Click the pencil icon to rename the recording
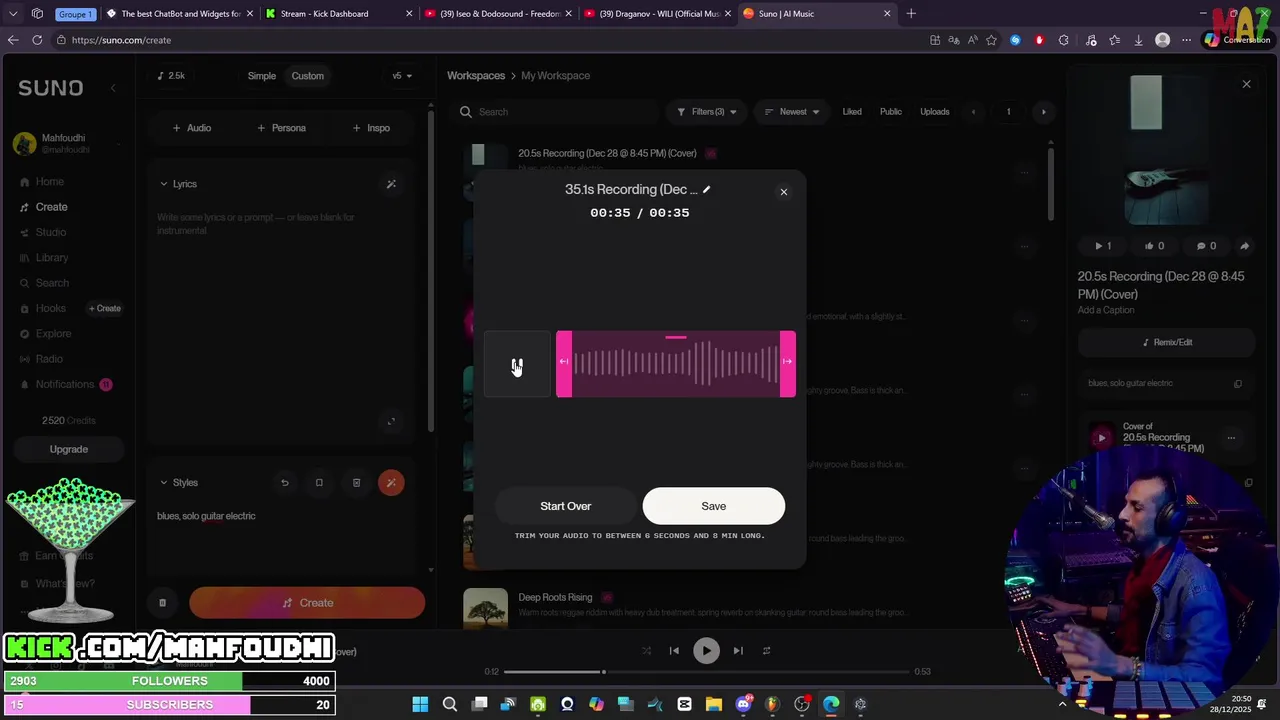 pos(706,189)
